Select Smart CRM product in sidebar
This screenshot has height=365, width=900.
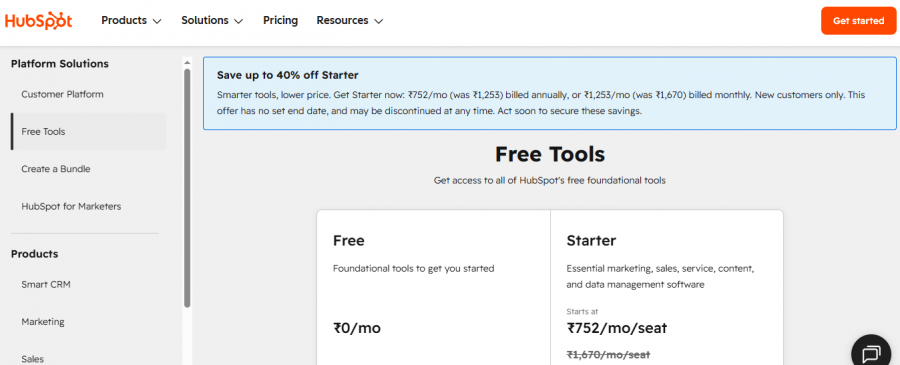(x=46, y=284)
